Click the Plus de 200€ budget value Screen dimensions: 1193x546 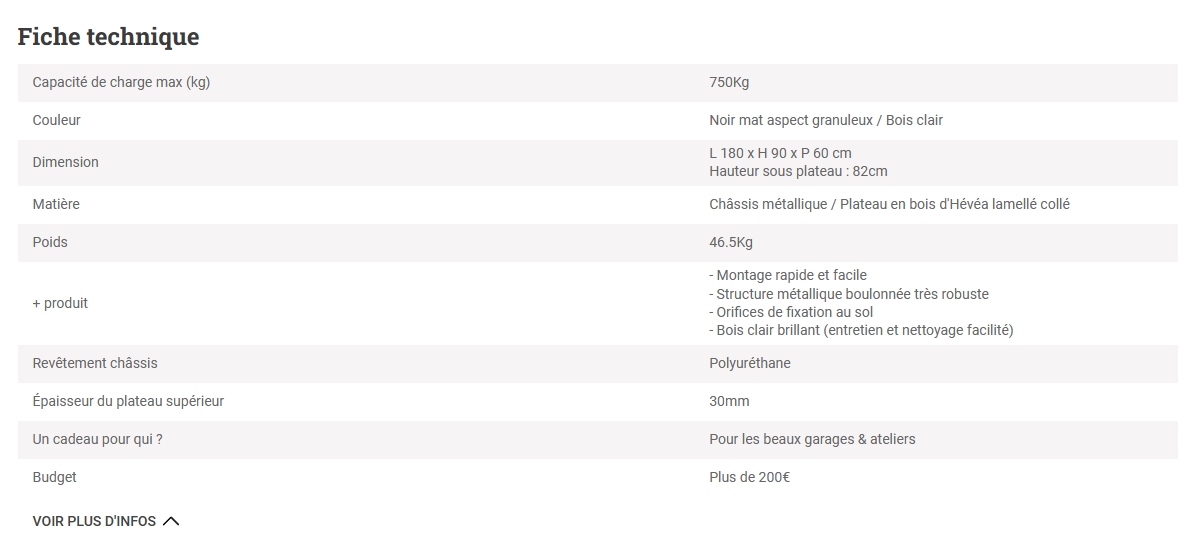pyautogui.click(x=749, y=477)
